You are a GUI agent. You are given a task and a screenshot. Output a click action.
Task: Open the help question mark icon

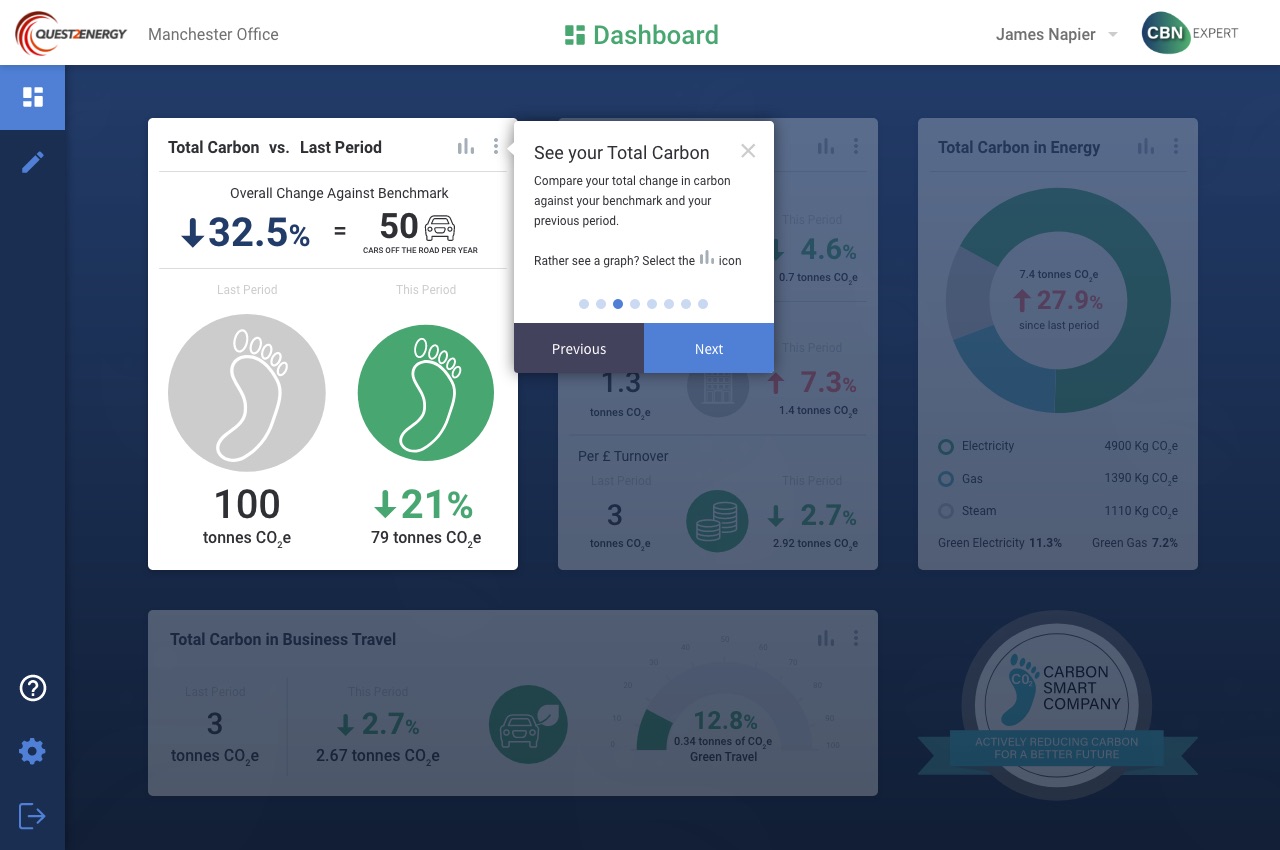pos(33,688)
